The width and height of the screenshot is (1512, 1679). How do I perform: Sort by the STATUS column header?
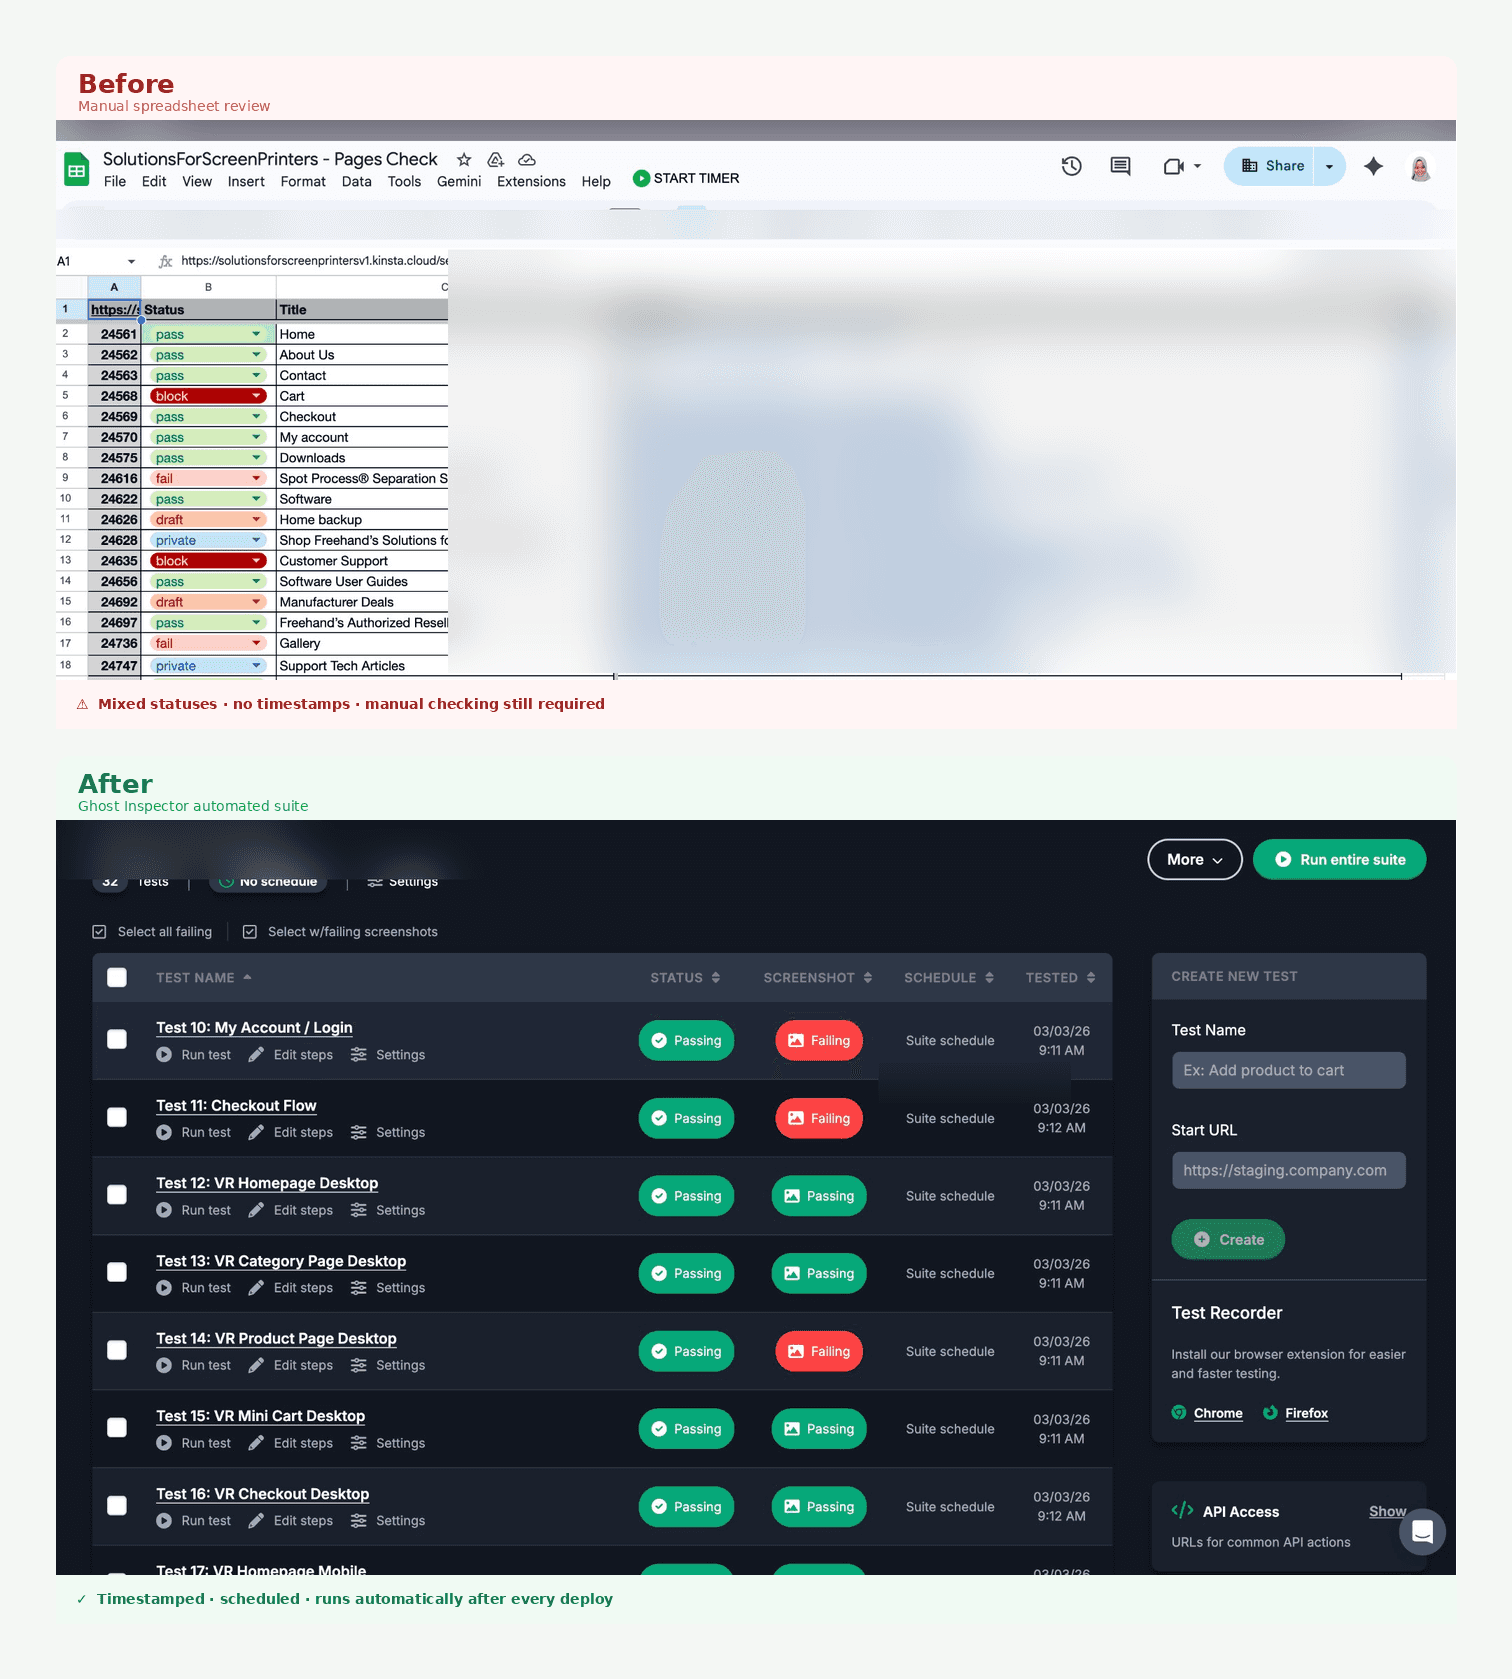tap(685, 978)
